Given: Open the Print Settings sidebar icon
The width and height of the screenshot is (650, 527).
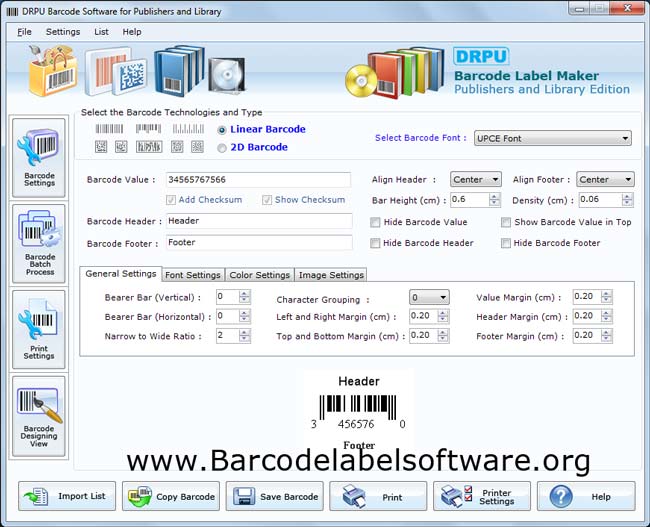Looking at the screenshot, I should [x=37, y=321].
